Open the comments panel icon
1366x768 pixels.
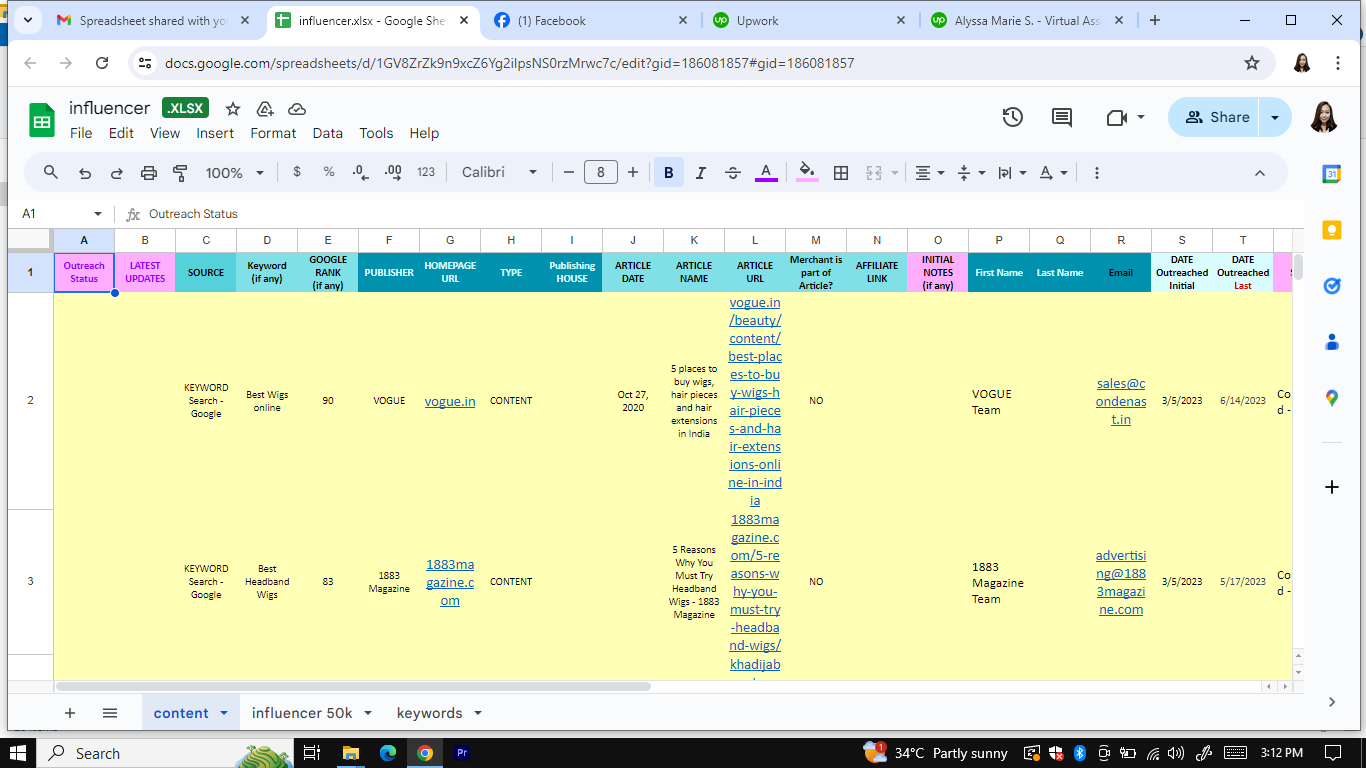[1062, 117]
